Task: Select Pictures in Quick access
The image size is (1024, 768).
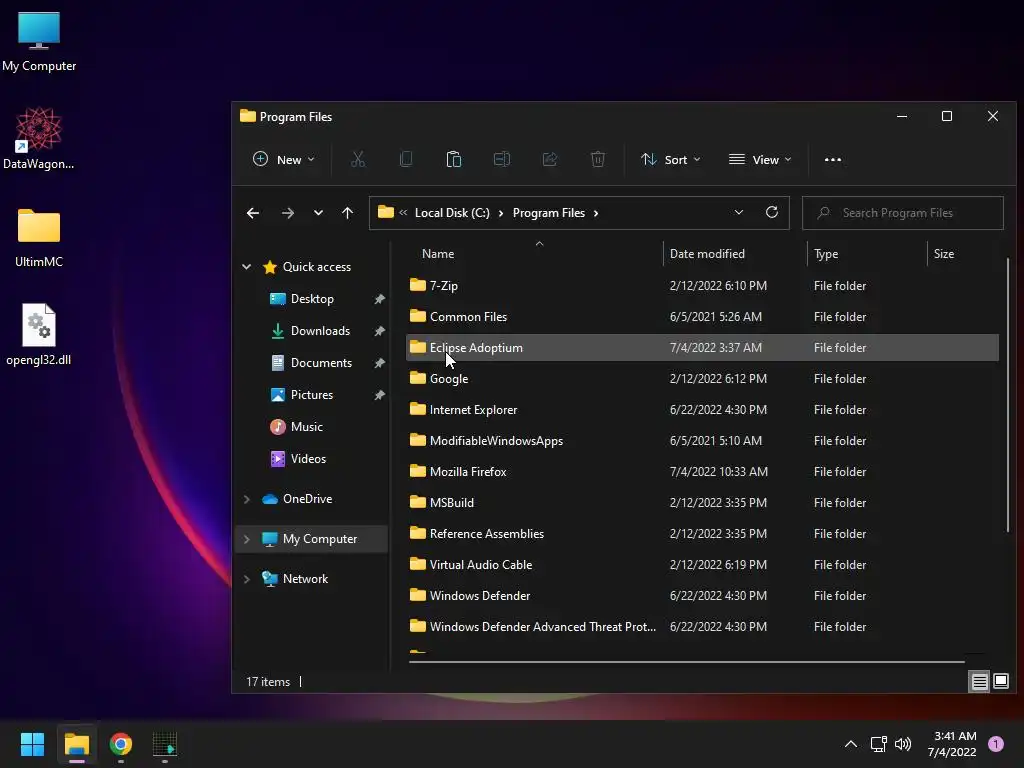Action: pyautogui.click(x=312, y=394)
